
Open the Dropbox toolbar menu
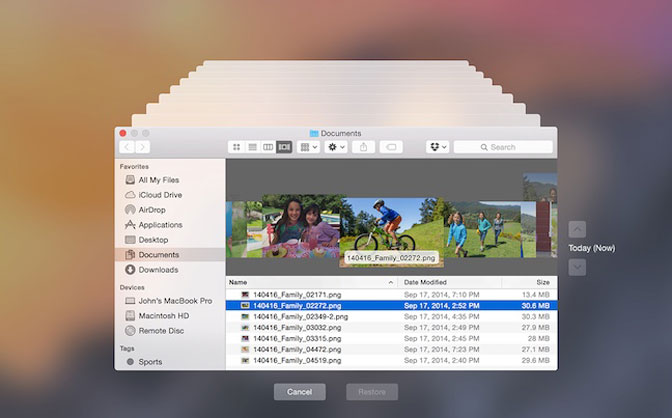pyautogui.click(x=438, y=147)
